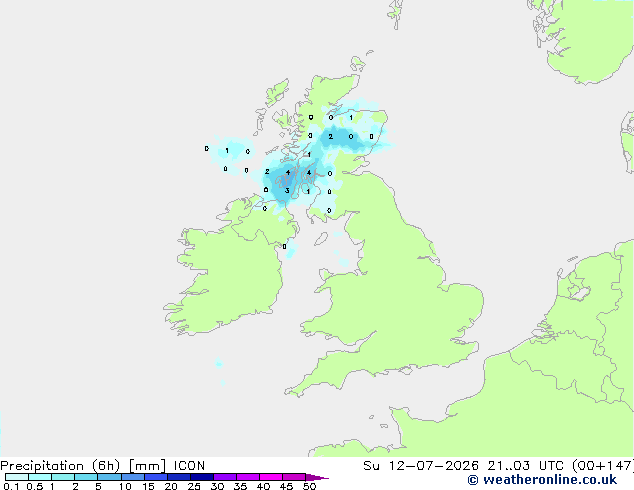Click the '50' legend scale label

click(309, 486)
